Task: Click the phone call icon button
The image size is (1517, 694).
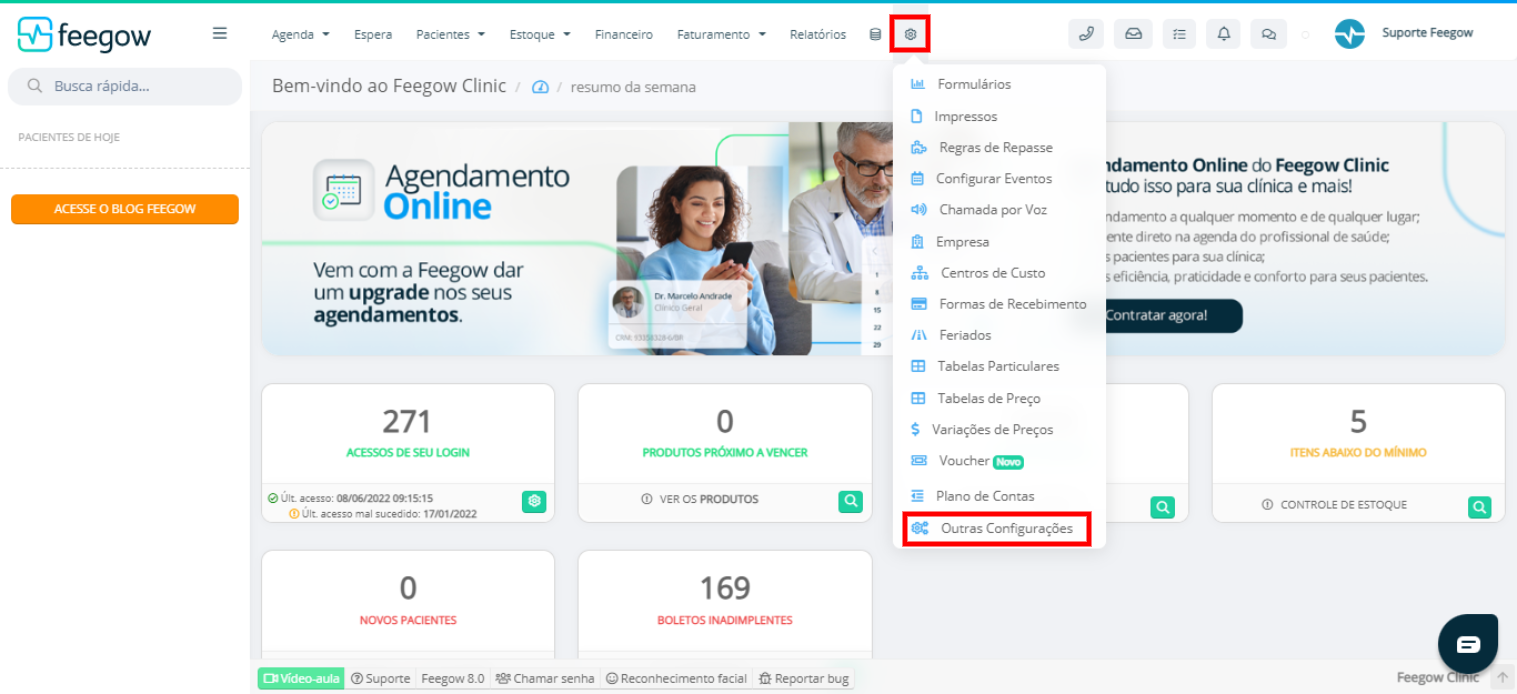Action: coord(1086,34)
